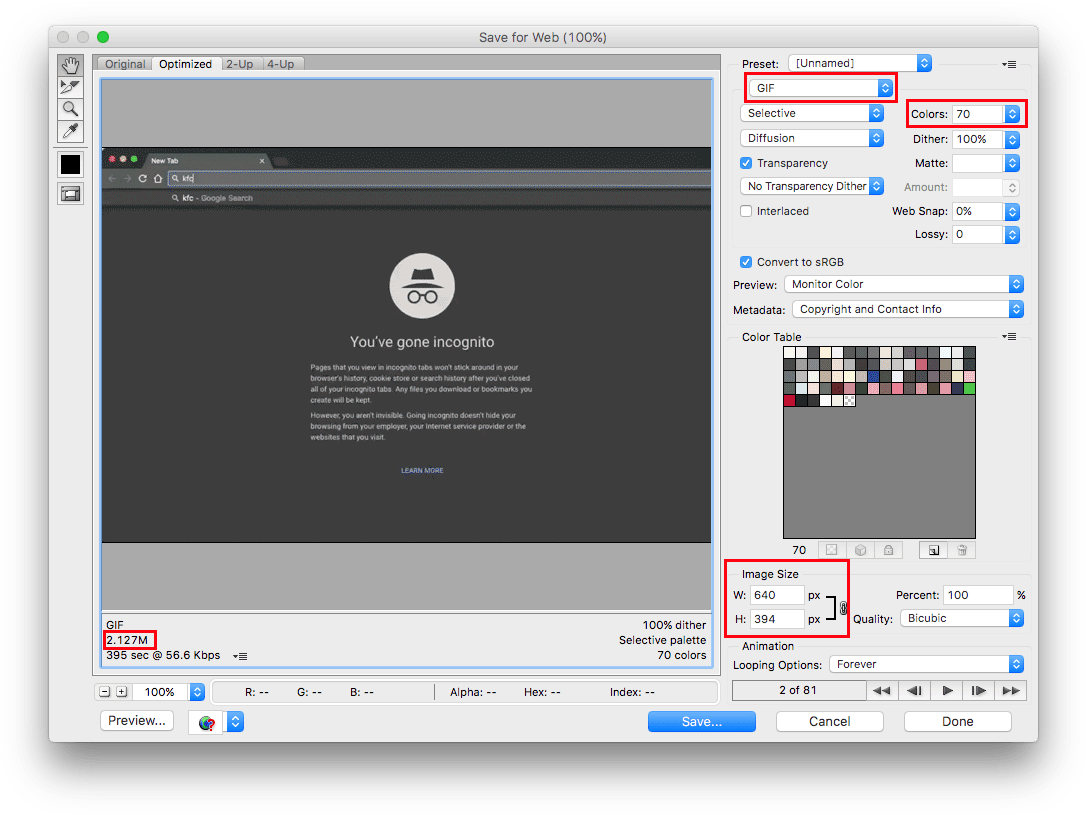
Task: Toggle slices visibility icon
Action: click(x=70, y=194)
